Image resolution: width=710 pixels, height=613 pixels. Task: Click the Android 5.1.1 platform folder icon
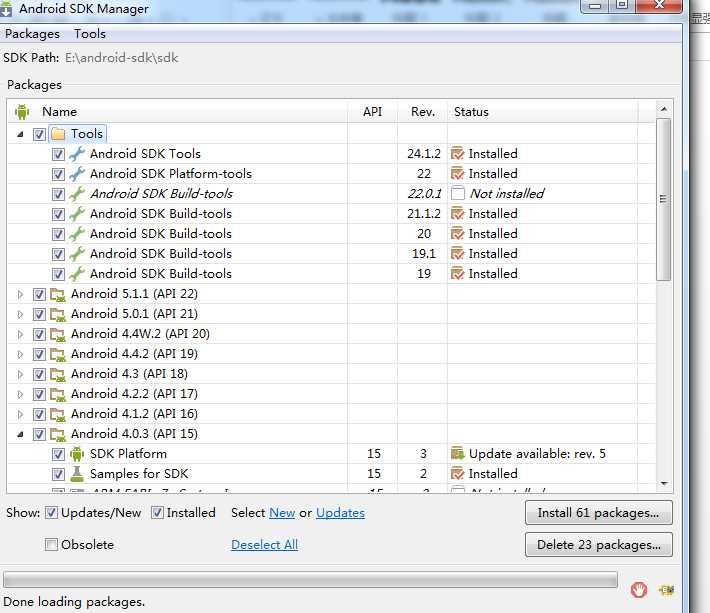(x=58, y=295)
